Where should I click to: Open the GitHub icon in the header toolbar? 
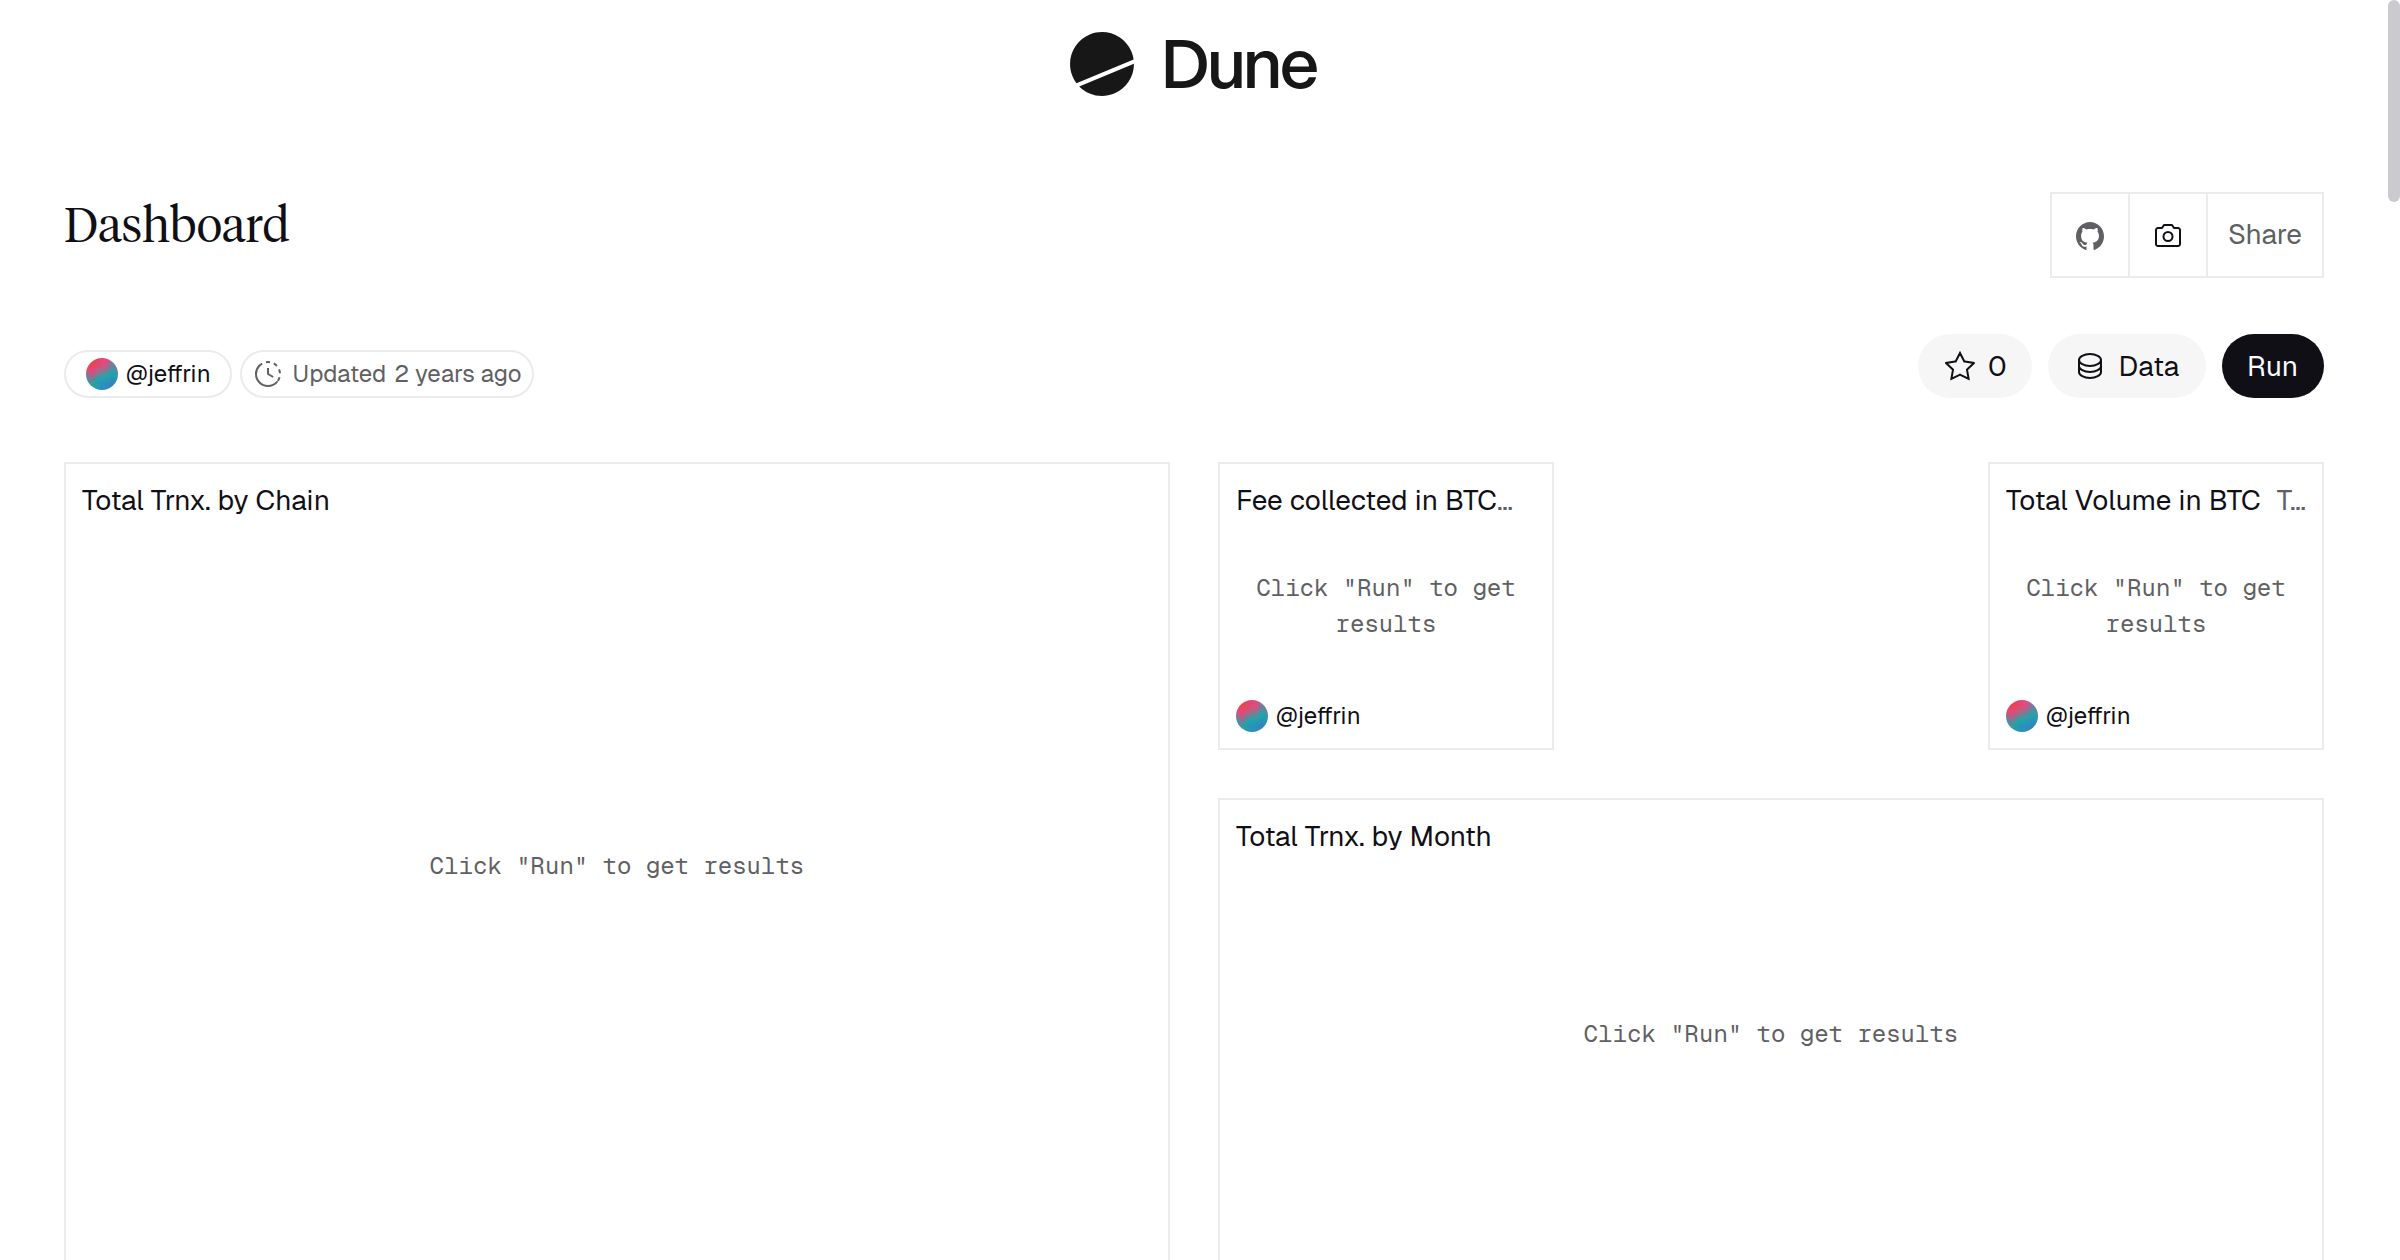[2089, 235]
